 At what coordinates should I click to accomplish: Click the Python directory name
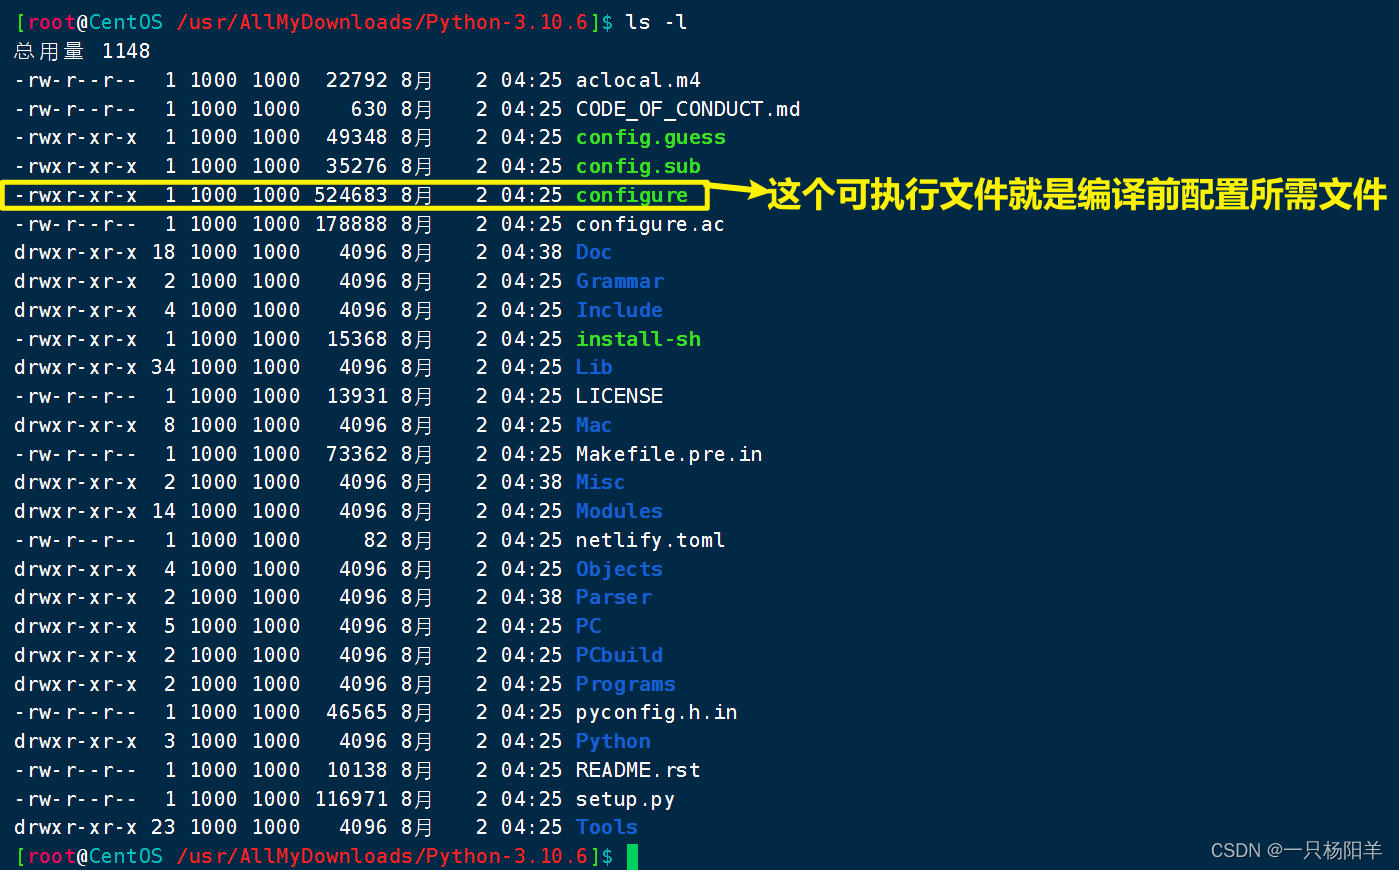pyautogui.click(x=613, y=742)
